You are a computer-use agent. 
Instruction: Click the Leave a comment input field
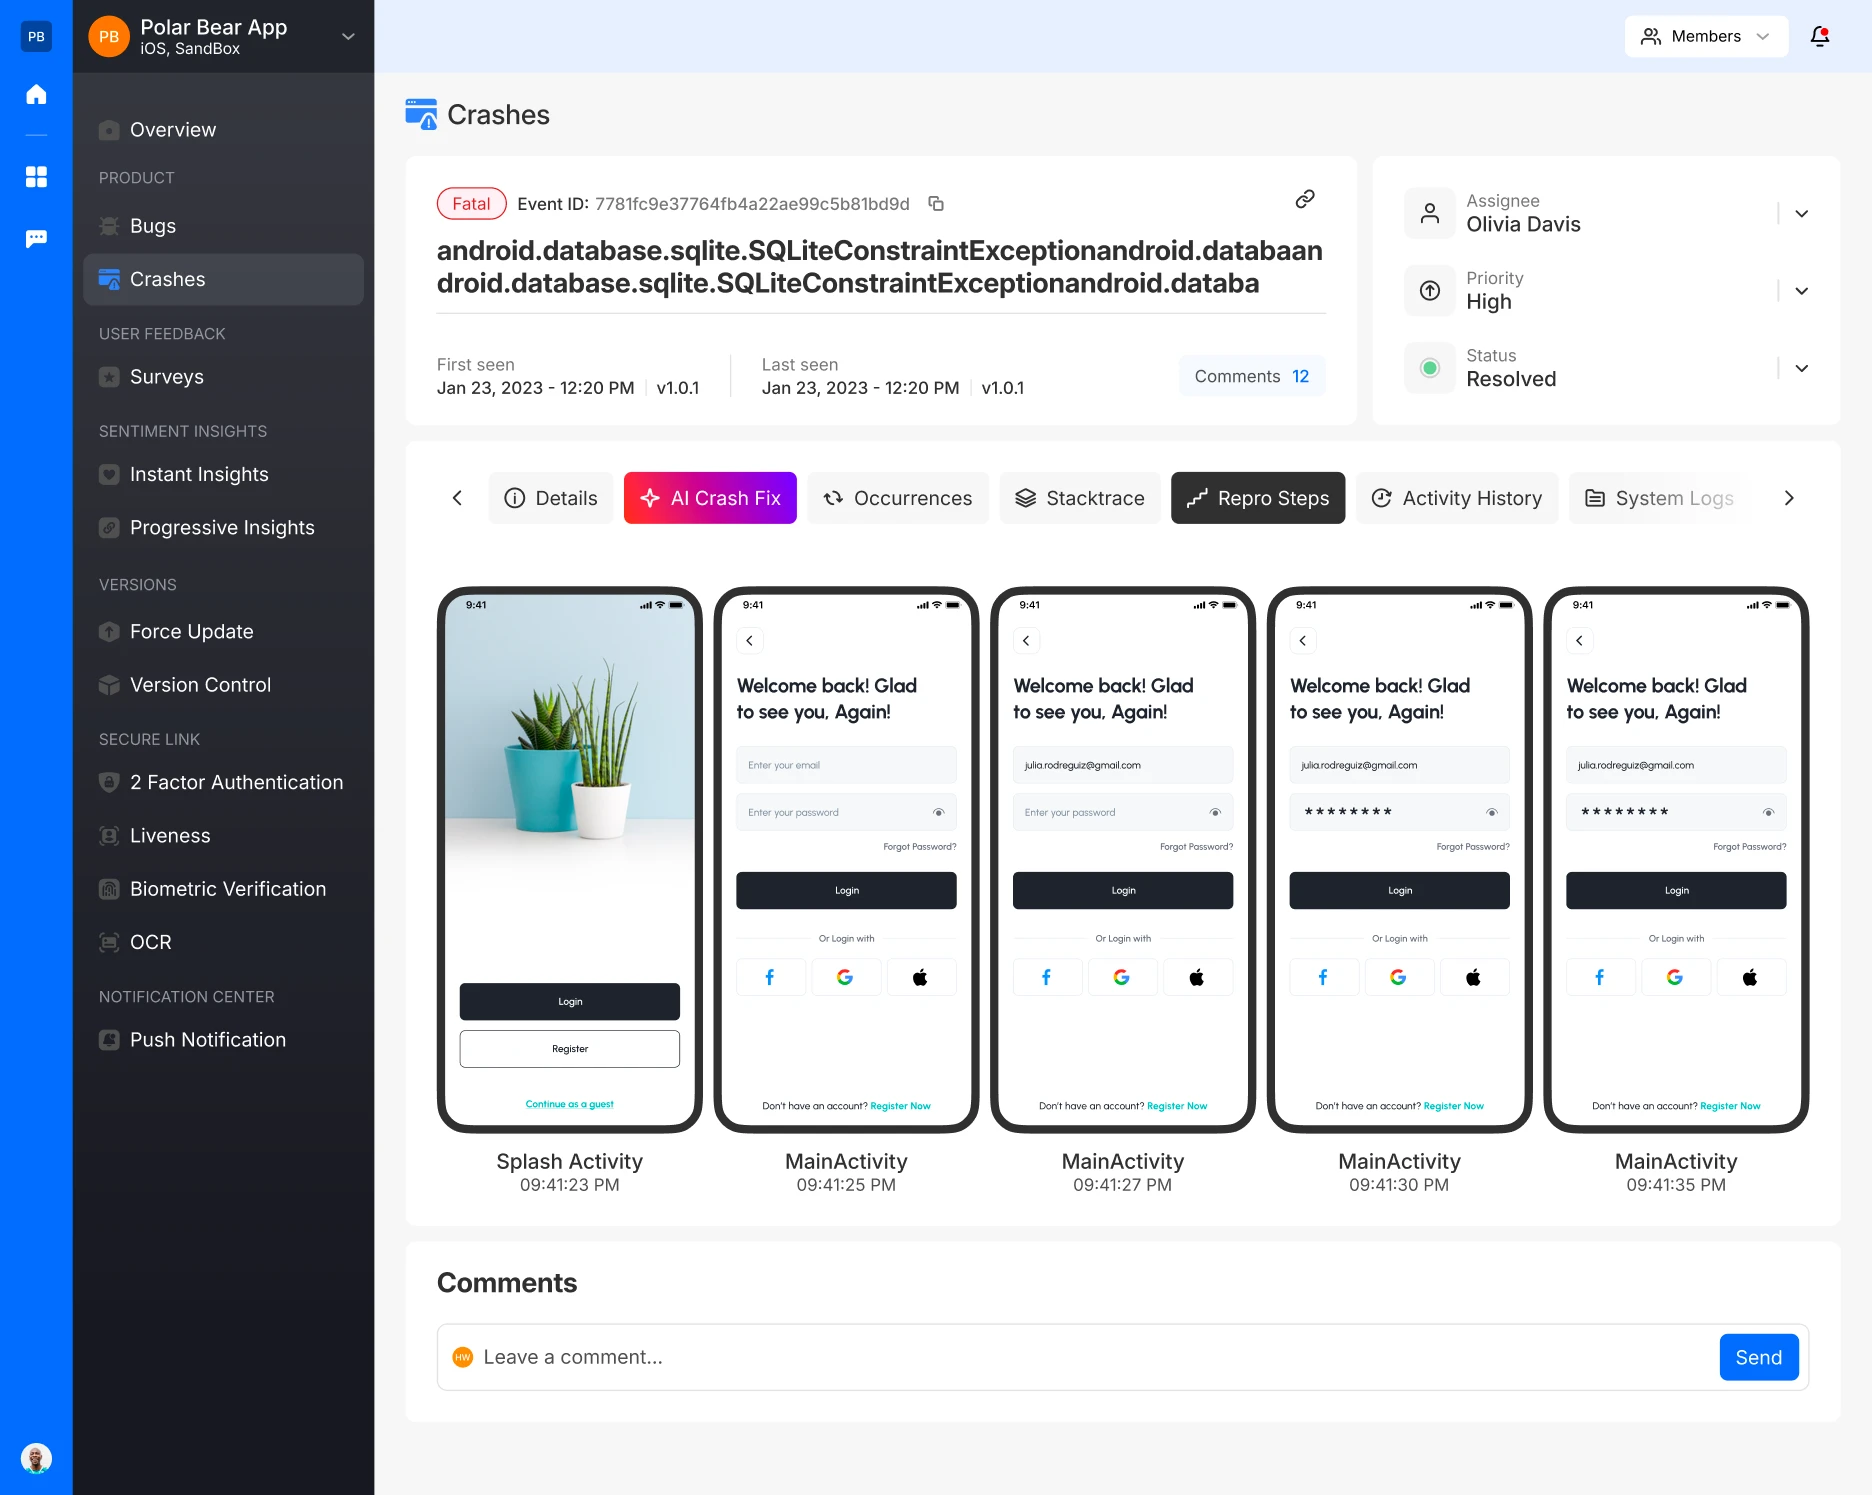(1090, 1357)
